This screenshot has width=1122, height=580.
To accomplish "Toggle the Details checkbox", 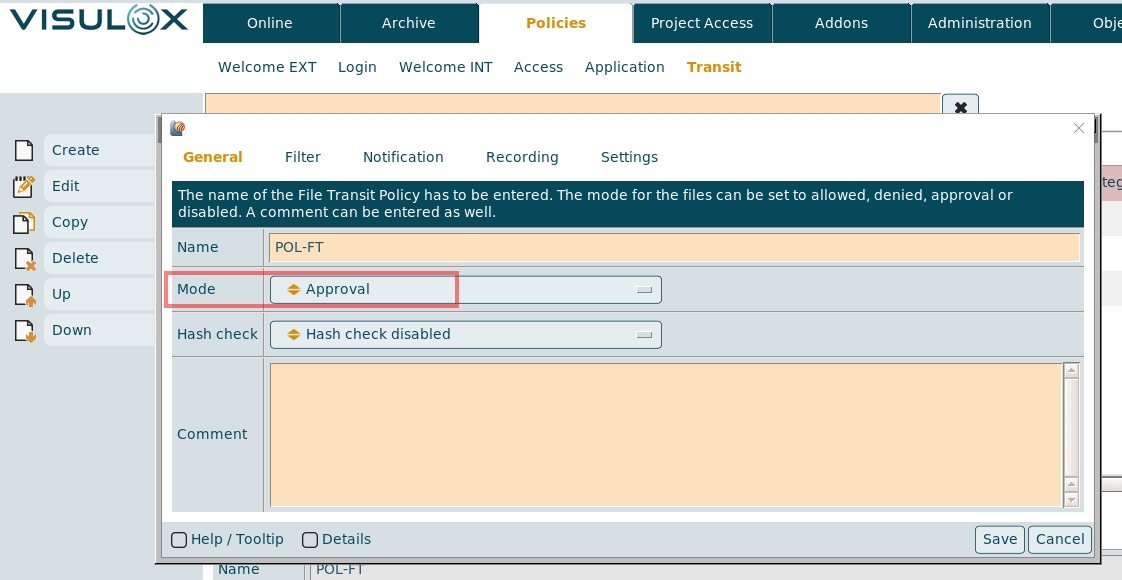I will [x=310, y=540].
